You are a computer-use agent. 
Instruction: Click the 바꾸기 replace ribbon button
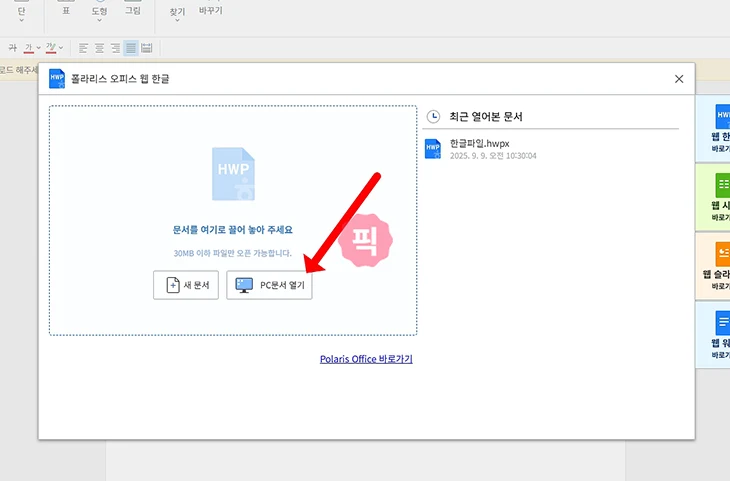(210, 10)
